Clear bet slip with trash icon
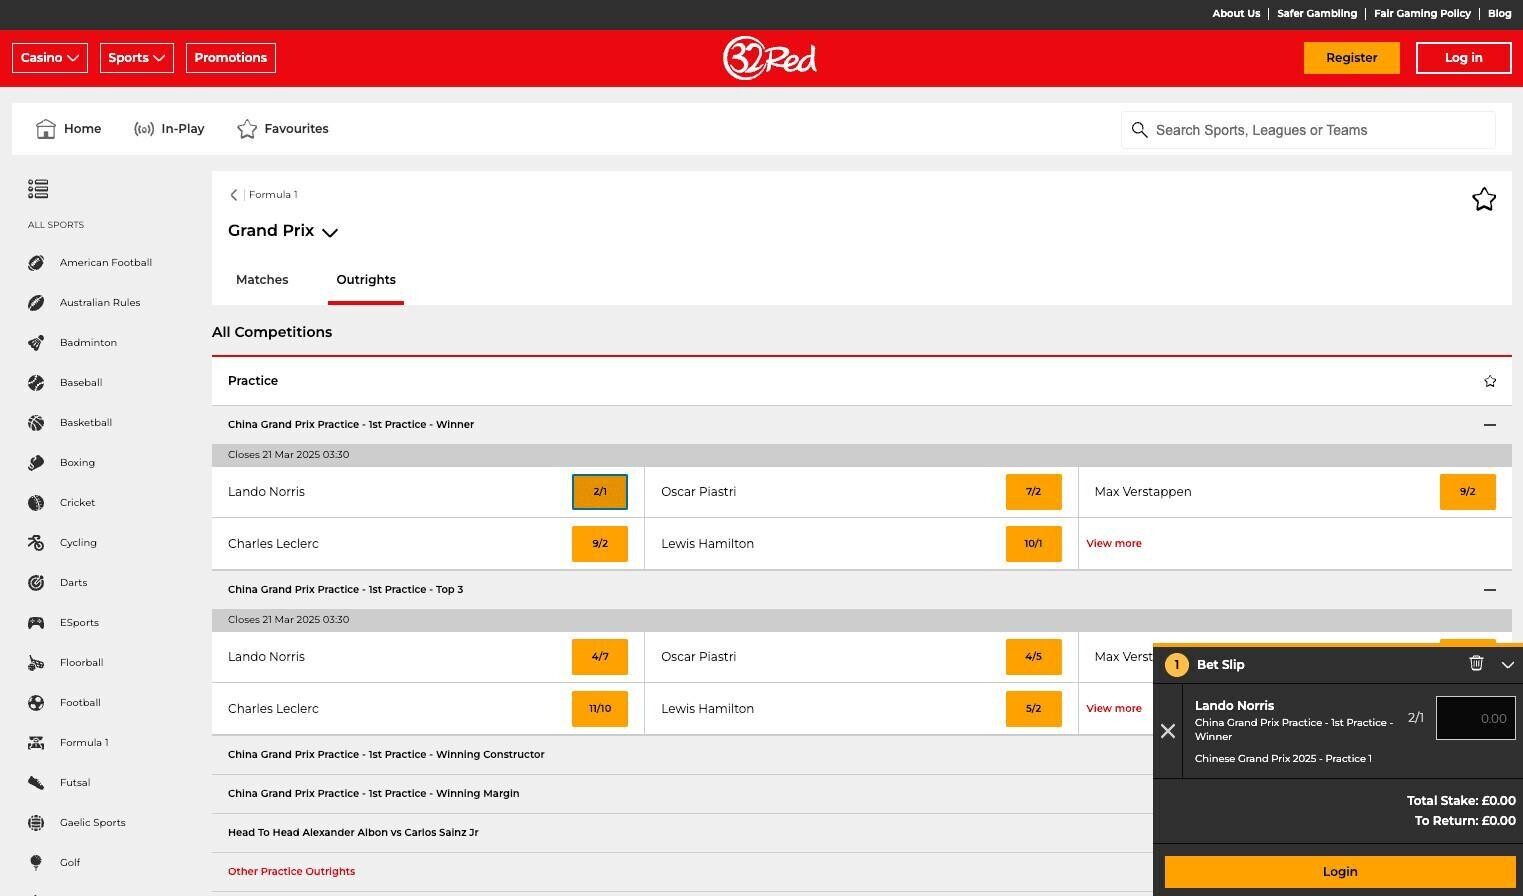 1476,663
